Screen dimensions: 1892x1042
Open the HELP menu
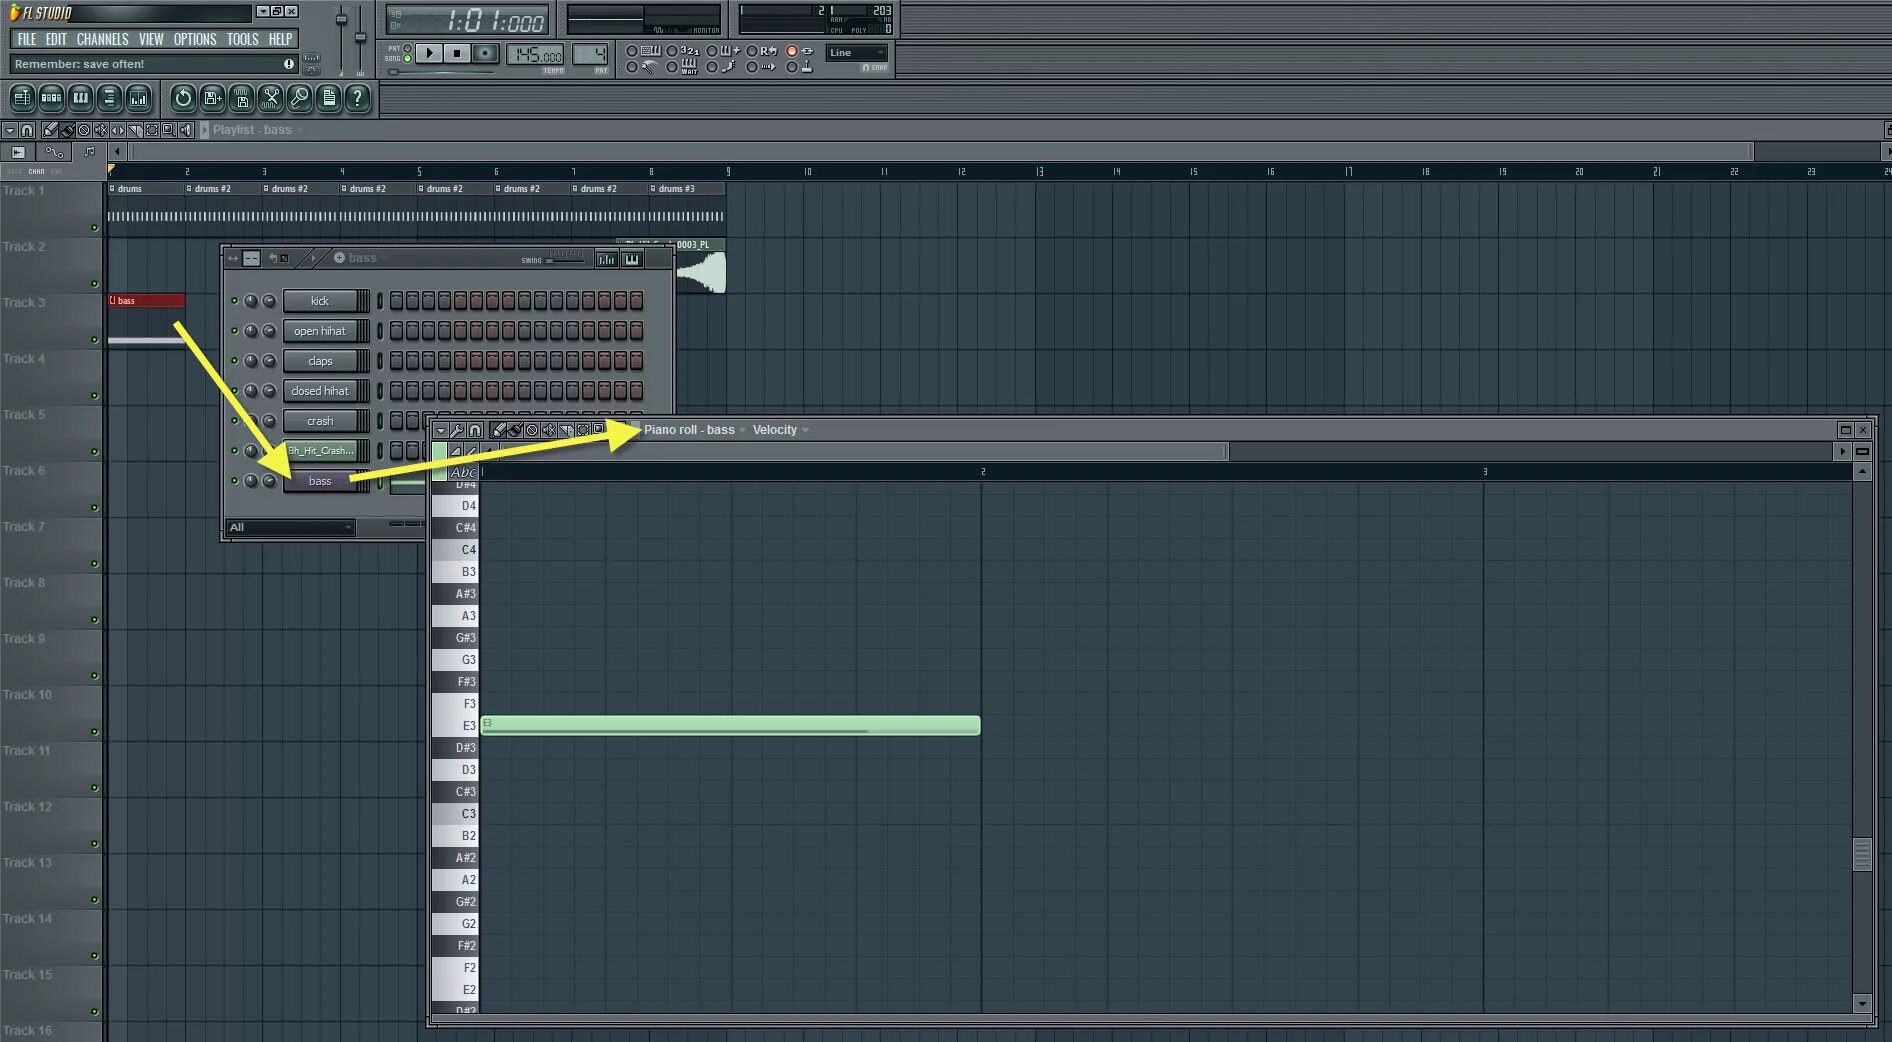click(x=280, y=39)
